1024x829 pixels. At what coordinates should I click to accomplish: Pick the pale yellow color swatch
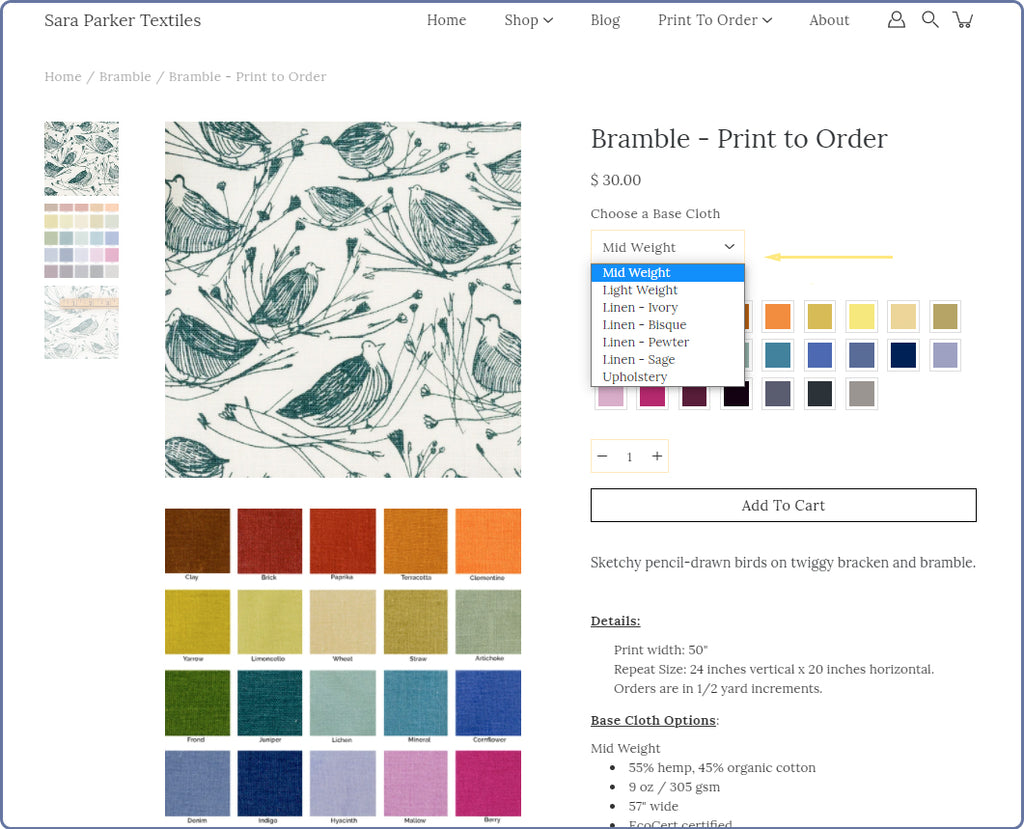[861, 316]
